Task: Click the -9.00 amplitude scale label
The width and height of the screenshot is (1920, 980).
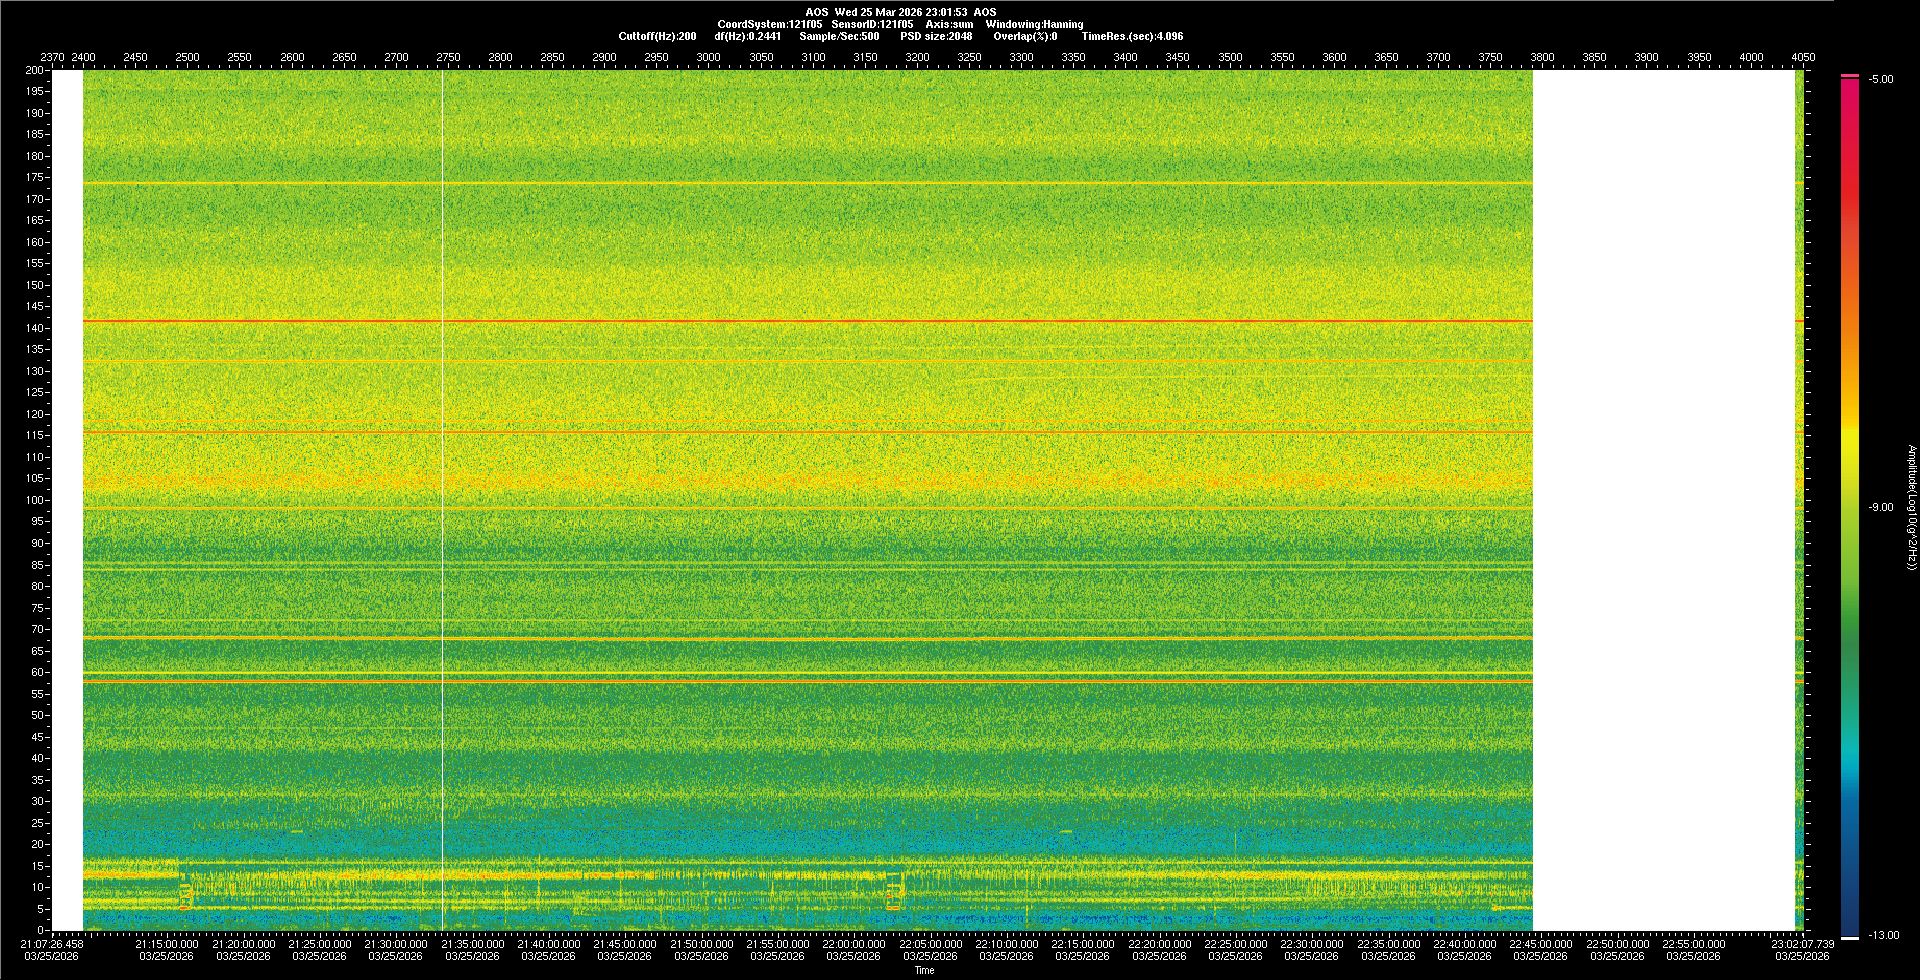Action: point(1880,507)
